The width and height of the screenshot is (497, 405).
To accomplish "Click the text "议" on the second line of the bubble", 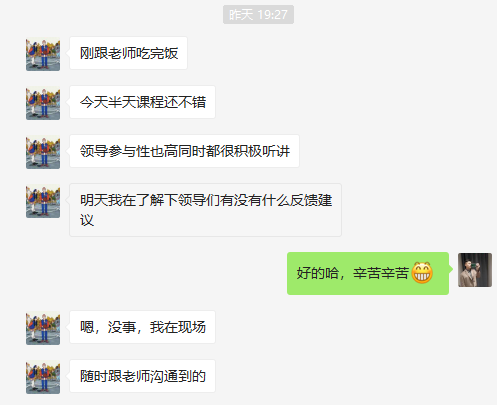I will (x=87, y=220).
